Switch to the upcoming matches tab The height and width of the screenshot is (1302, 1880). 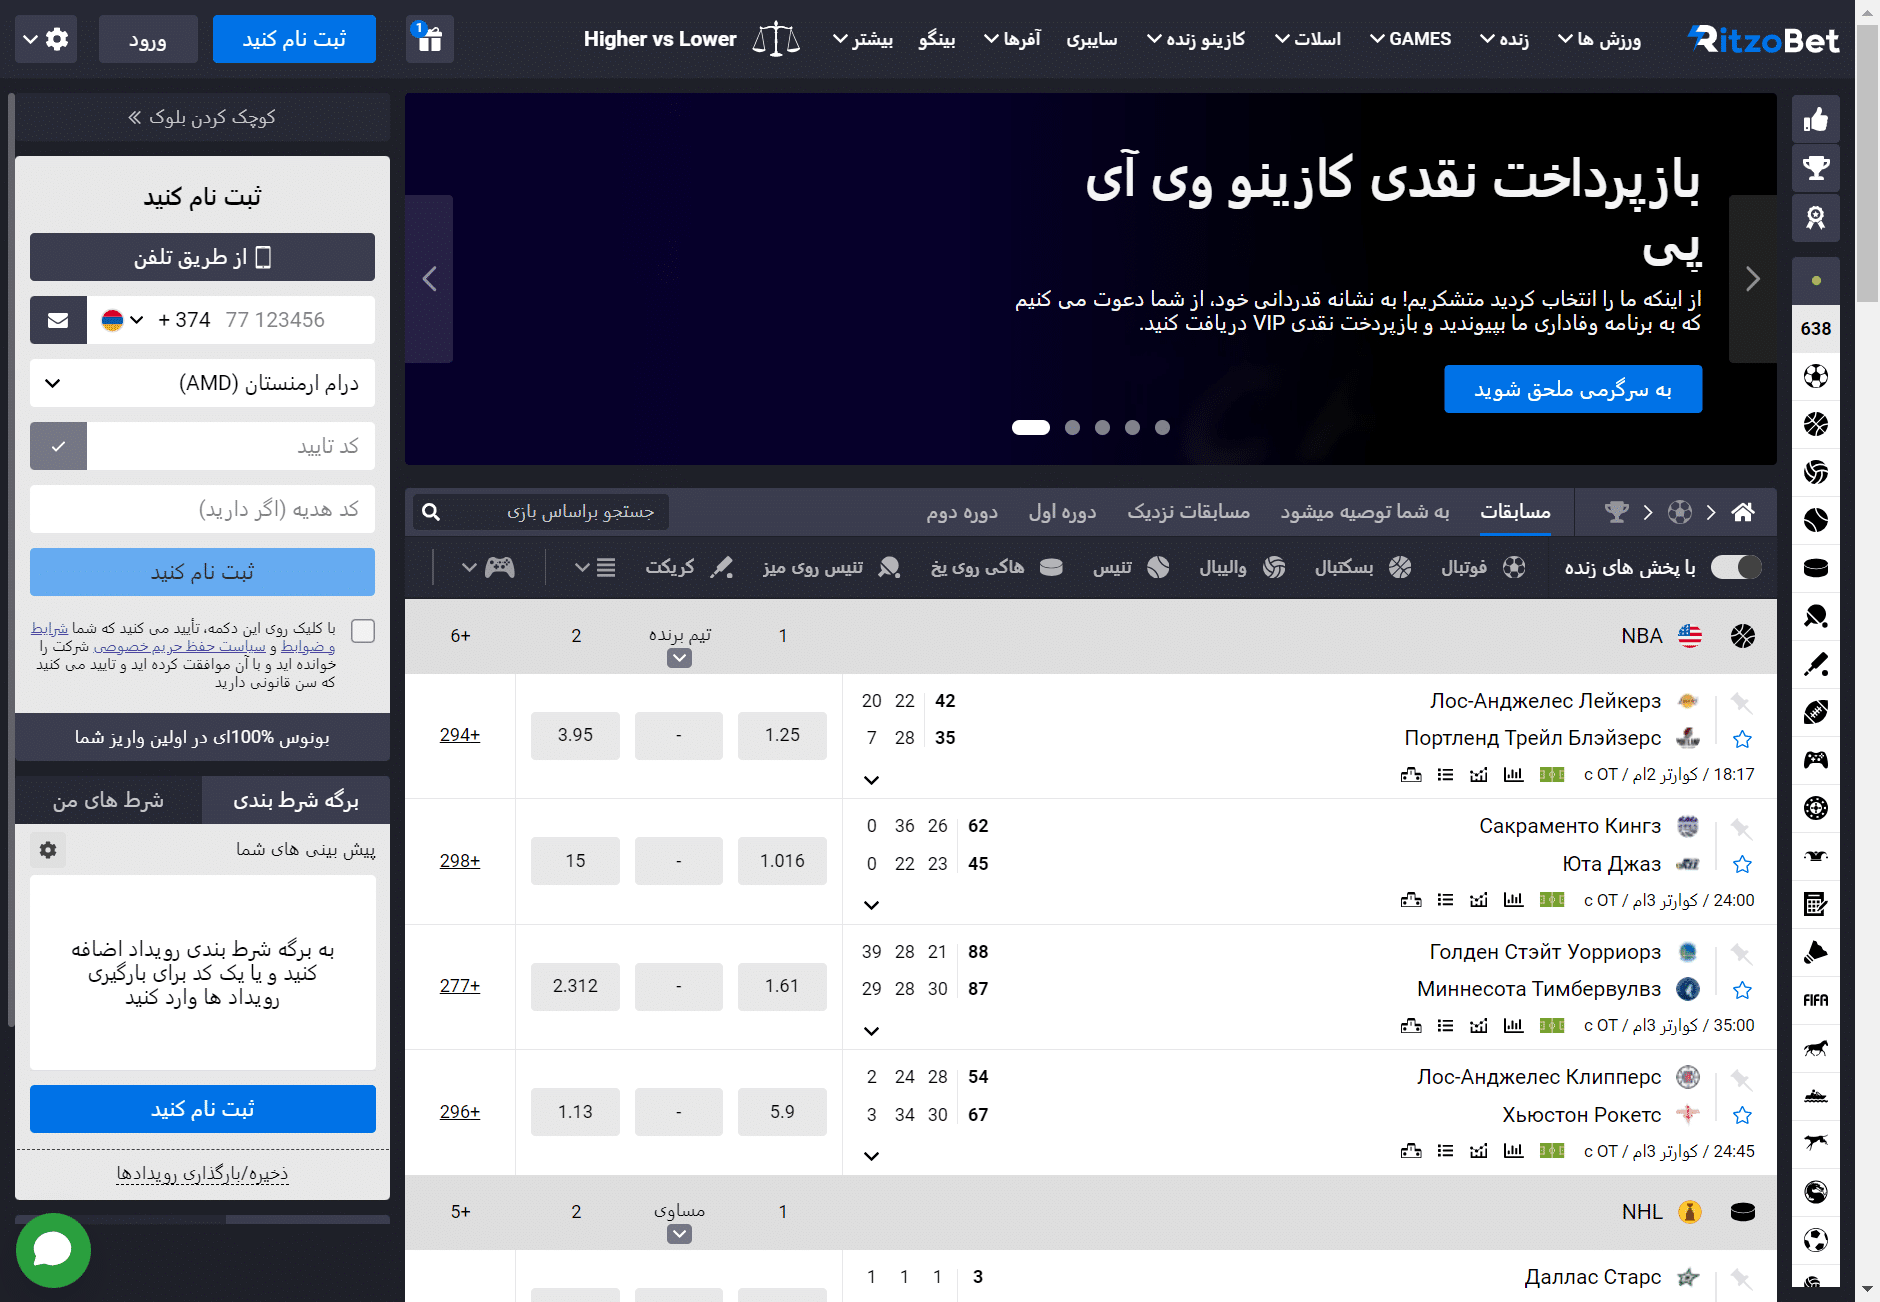1188,512
